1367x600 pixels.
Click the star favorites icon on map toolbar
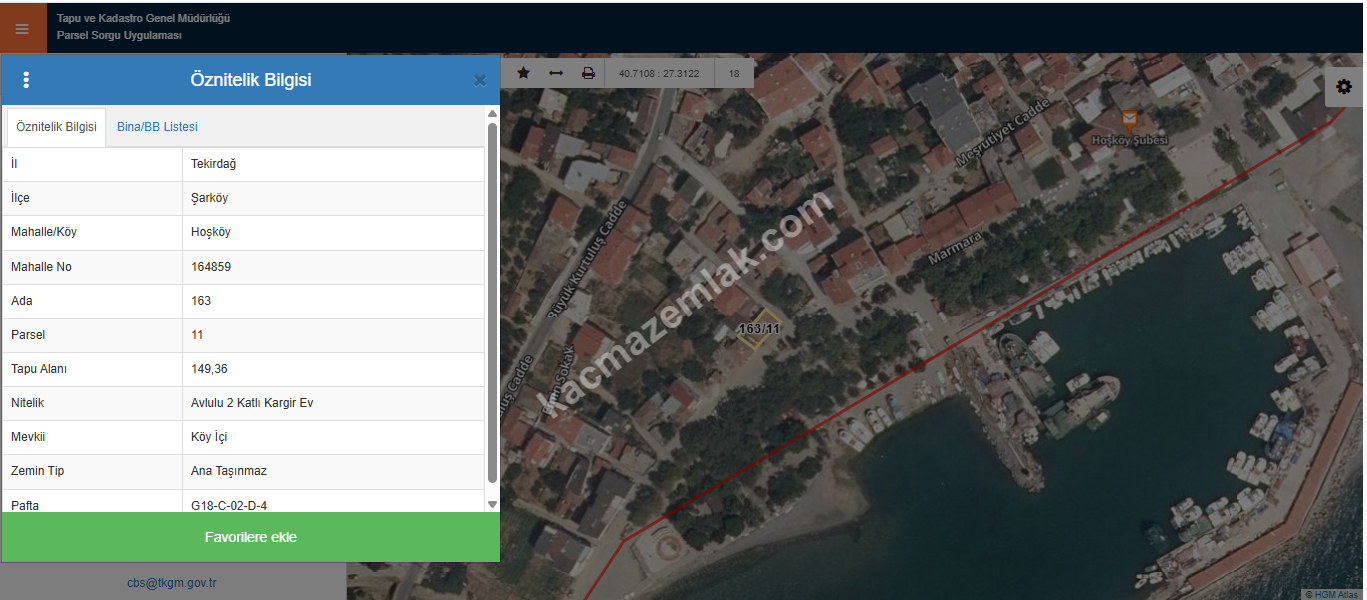tap(523, 73)
